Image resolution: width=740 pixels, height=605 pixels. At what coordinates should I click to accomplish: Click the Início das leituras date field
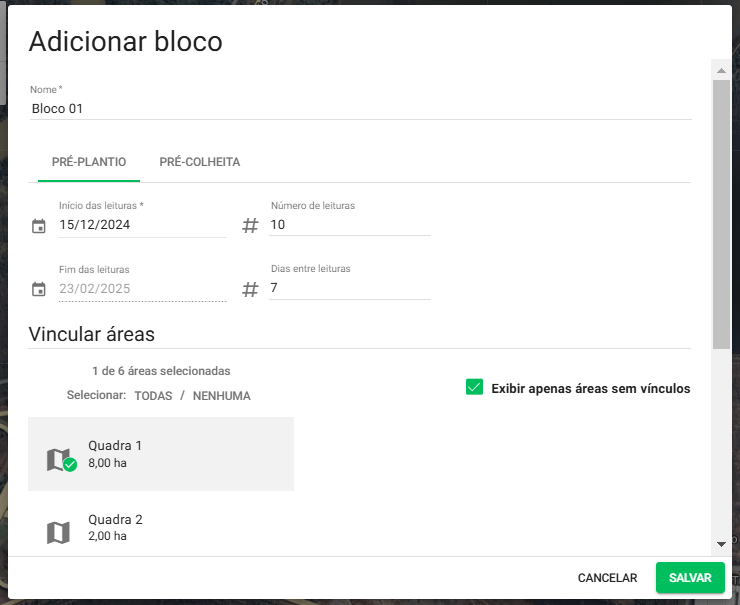click(x=141, y=225)
